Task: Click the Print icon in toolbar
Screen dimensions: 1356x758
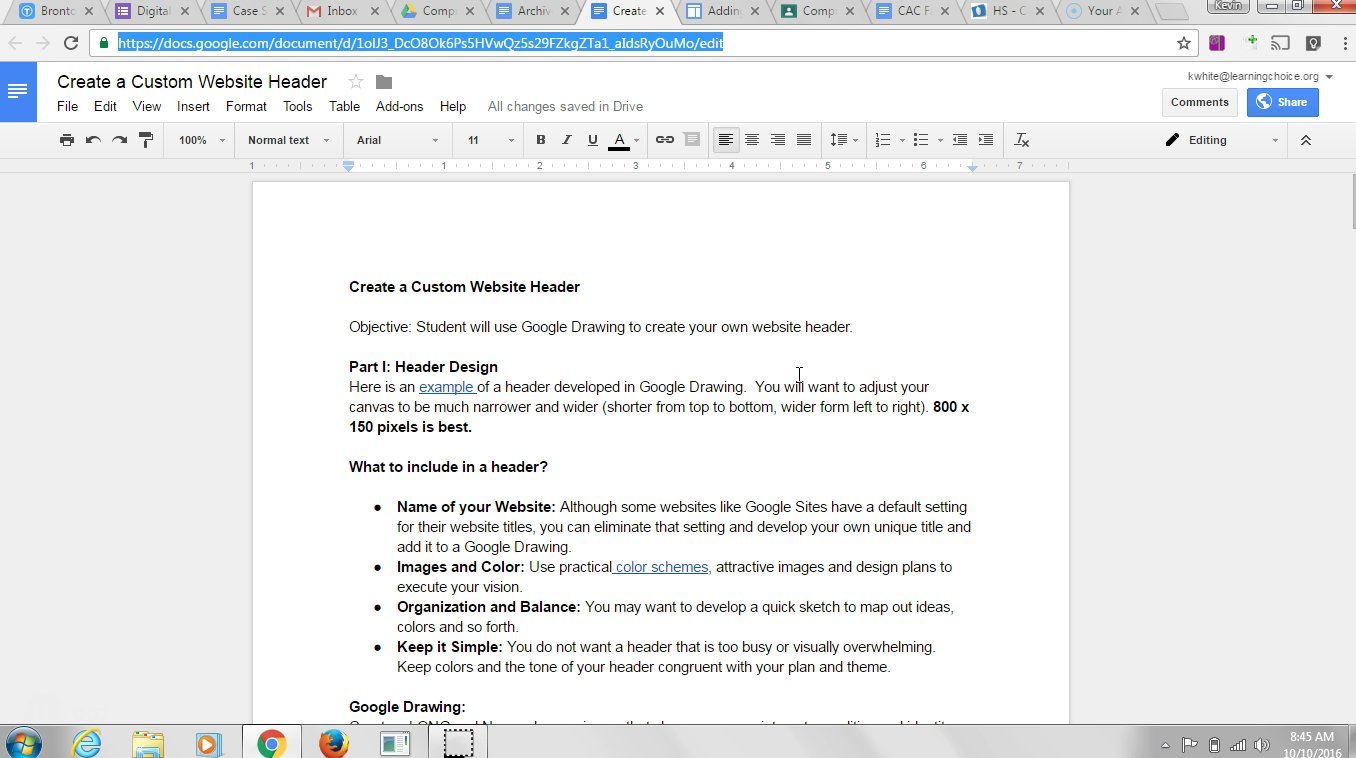Action: (x=67, y=140)
